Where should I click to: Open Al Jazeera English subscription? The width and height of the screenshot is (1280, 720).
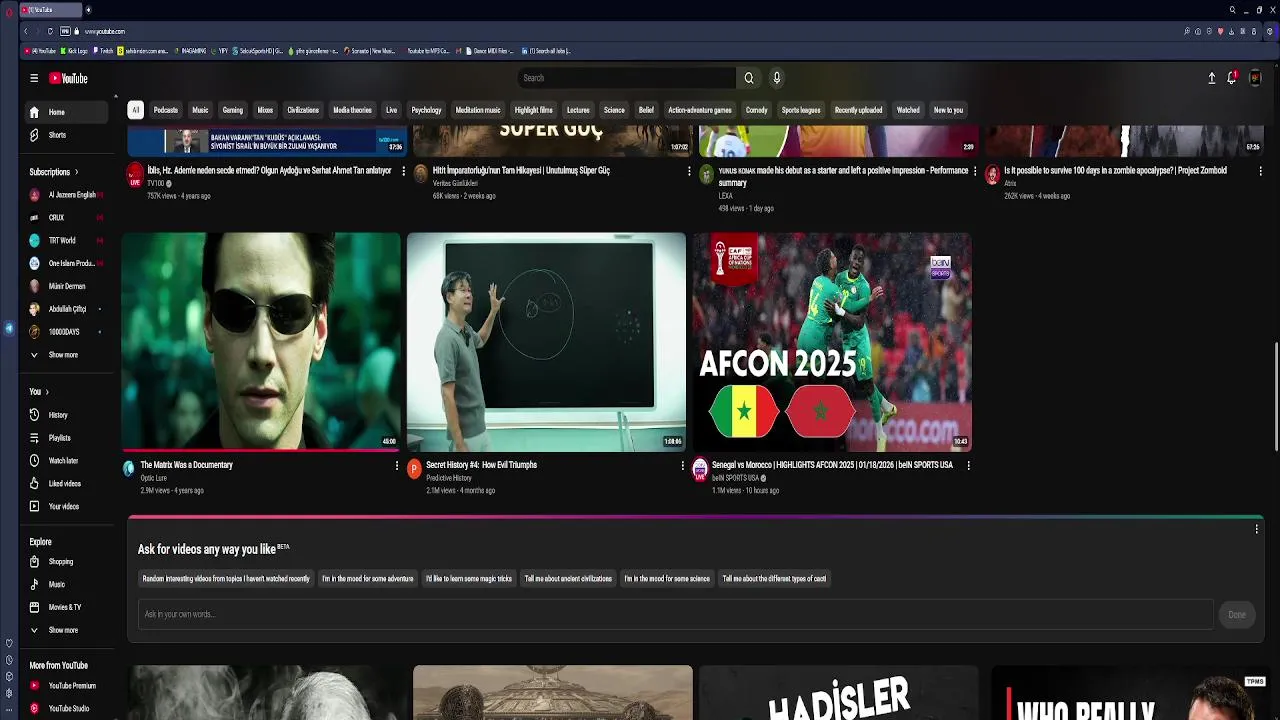tap(64, 195)
